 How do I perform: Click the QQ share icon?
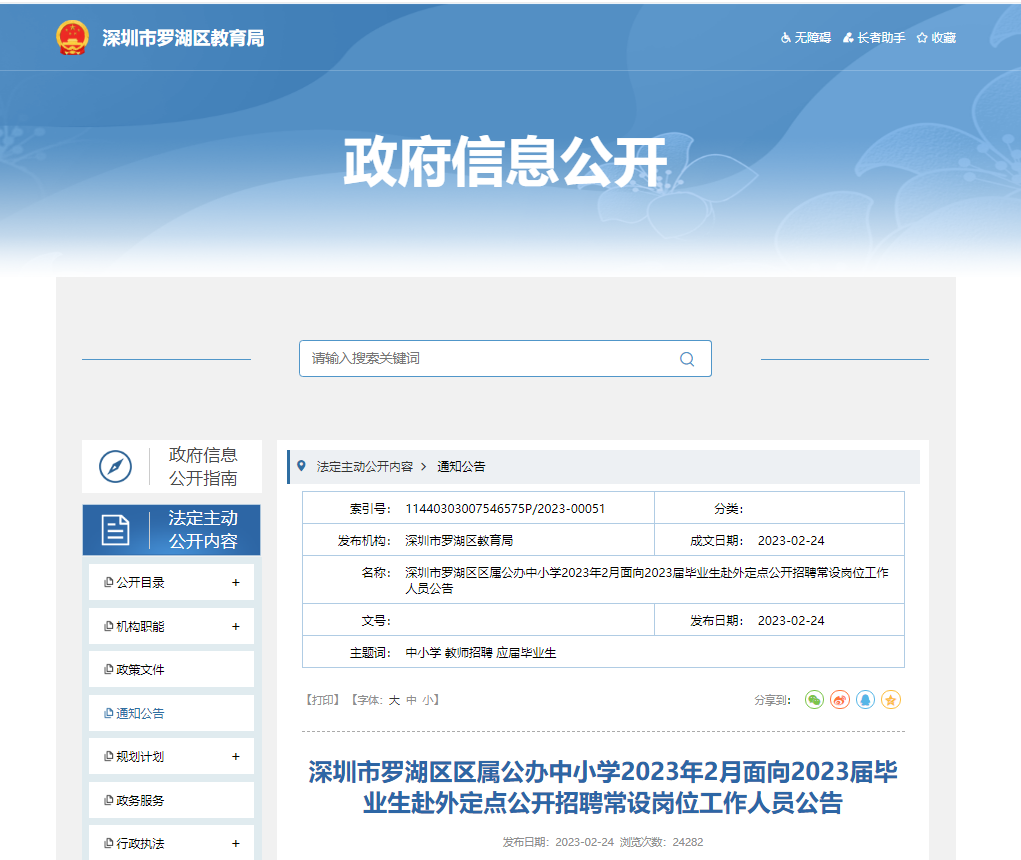click(865, 700)
